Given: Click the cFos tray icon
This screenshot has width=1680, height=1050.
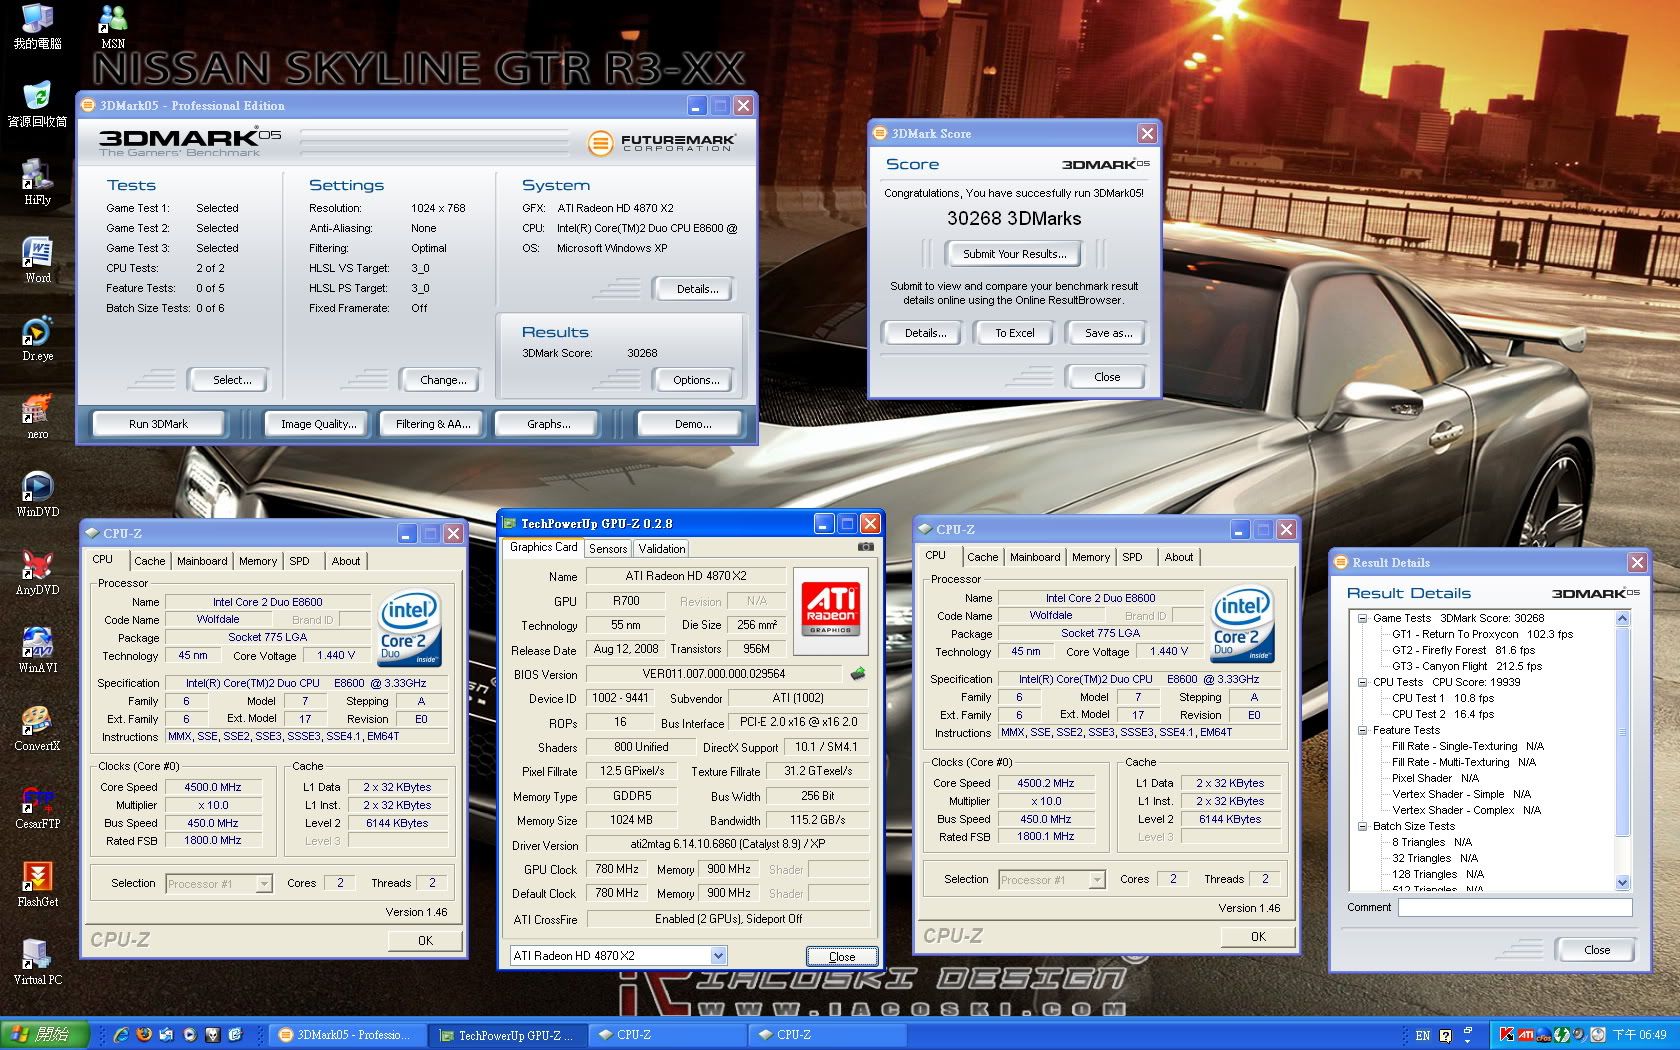Looking at the screenshot, I should click(x=1544, y=1036).
